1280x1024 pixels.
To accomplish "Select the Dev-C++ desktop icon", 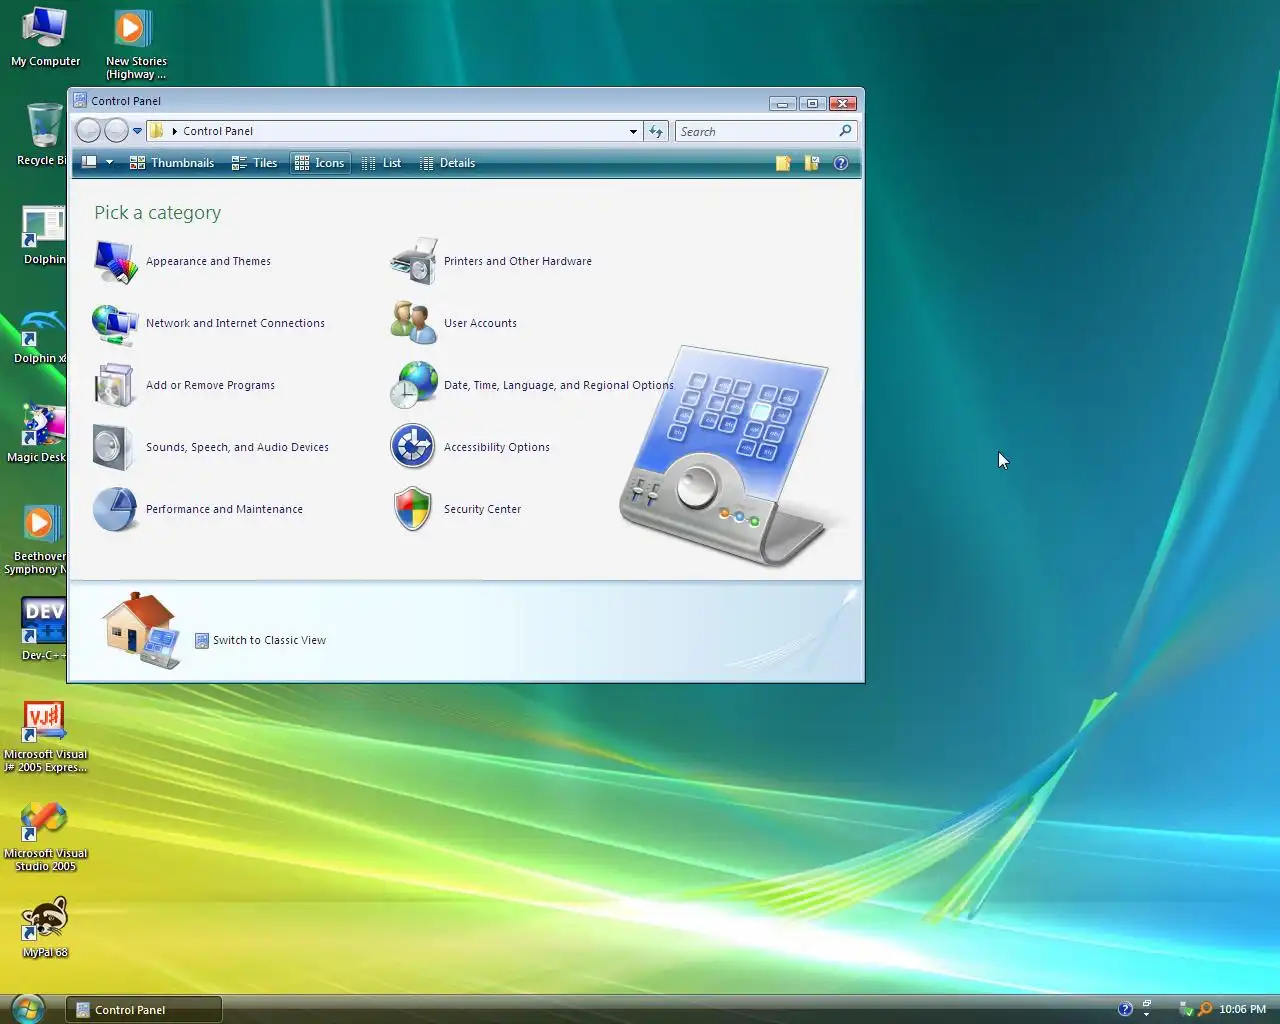I will point(44,629).
